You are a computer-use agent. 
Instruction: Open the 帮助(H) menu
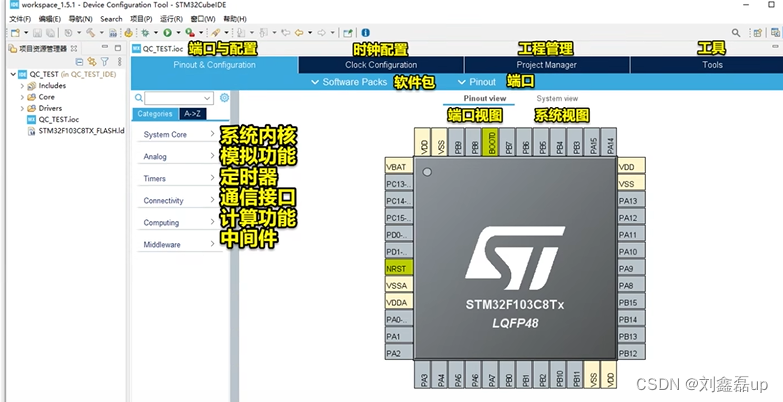coord(235,19)
